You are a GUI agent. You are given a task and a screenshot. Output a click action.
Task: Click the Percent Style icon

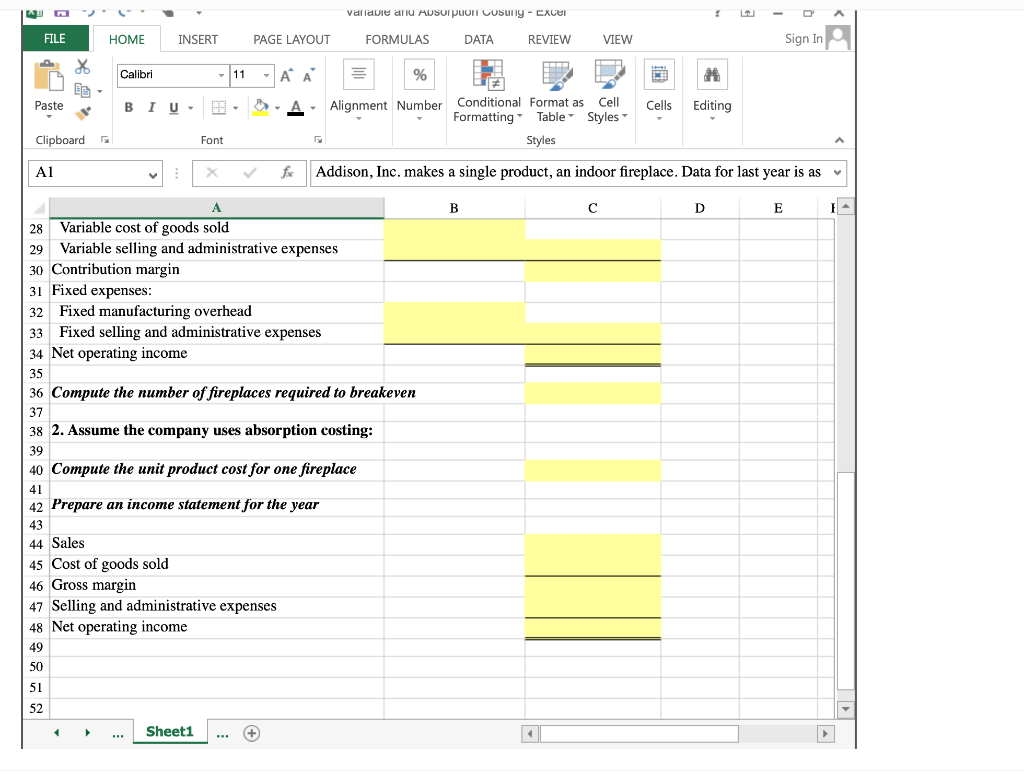point(419,74)
